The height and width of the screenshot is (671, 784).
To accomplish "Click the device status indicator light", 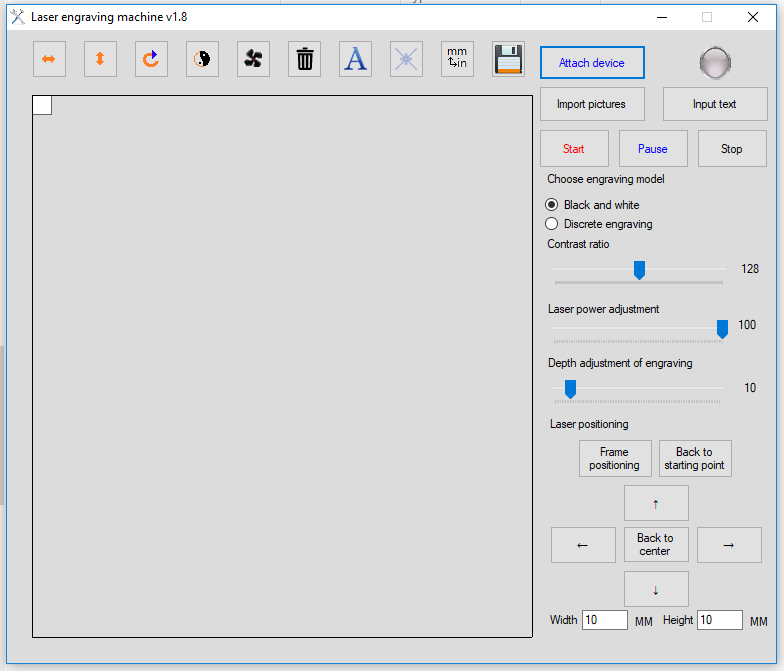I will [715, 63].
